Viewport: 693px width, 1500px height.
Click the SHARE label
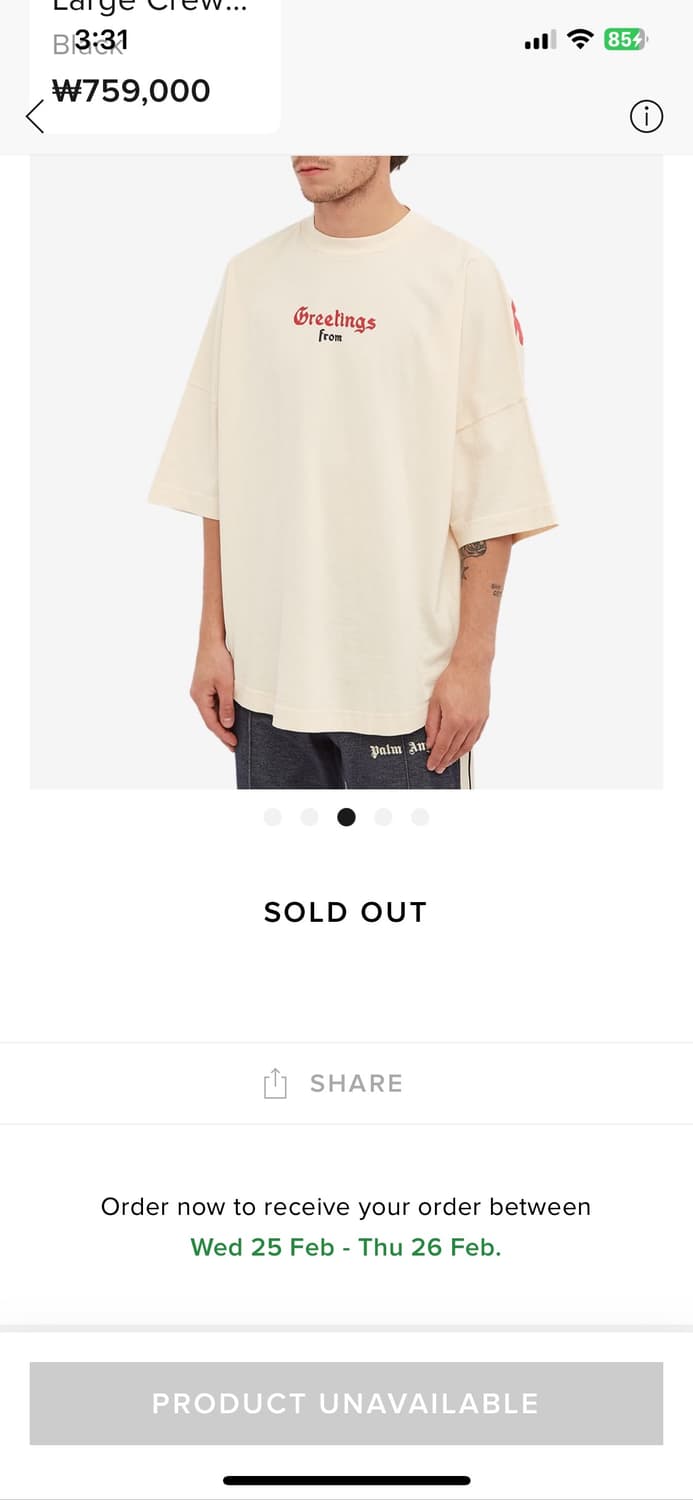pyautogui.click(x=356, y=1083)
